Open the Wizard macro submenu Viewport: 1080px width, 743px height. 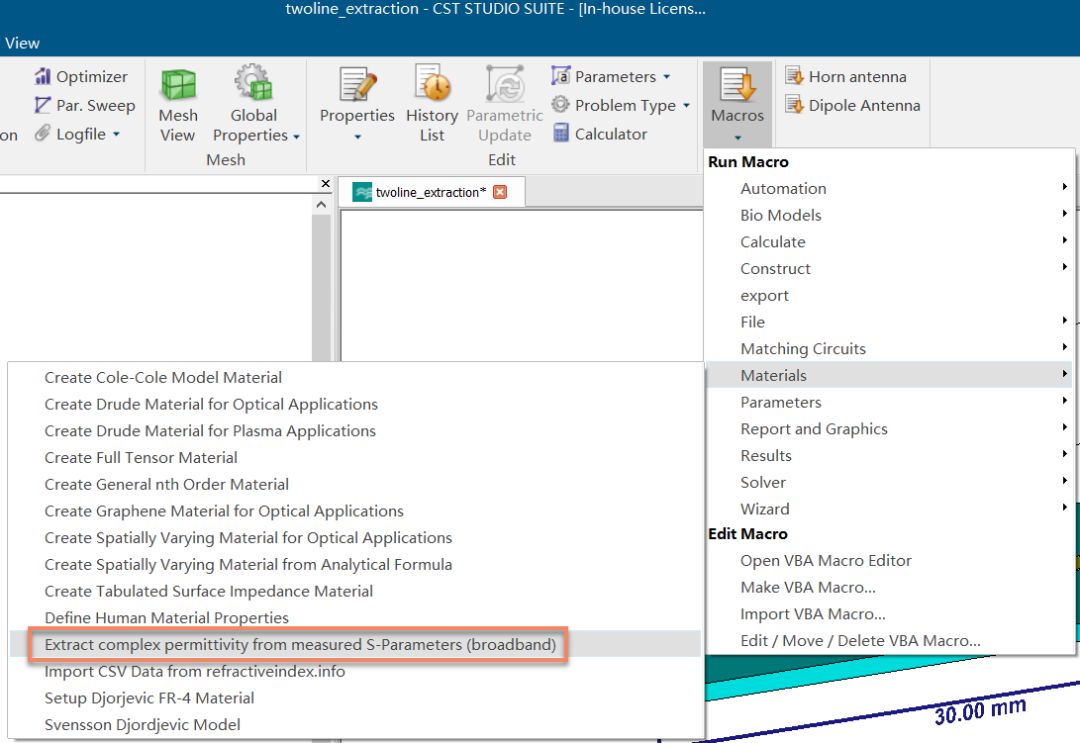pyautogui.click(x=889, y=509)
